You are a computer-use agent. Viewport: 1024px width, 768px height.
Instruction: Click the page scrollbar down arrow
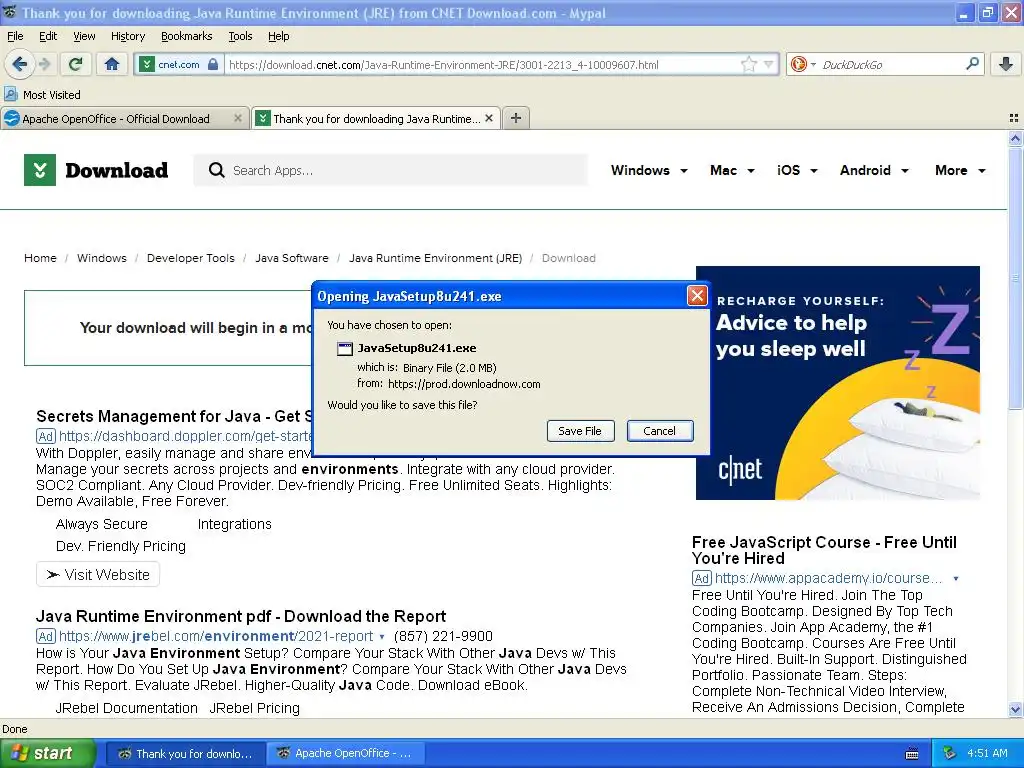coord(1015,709)
